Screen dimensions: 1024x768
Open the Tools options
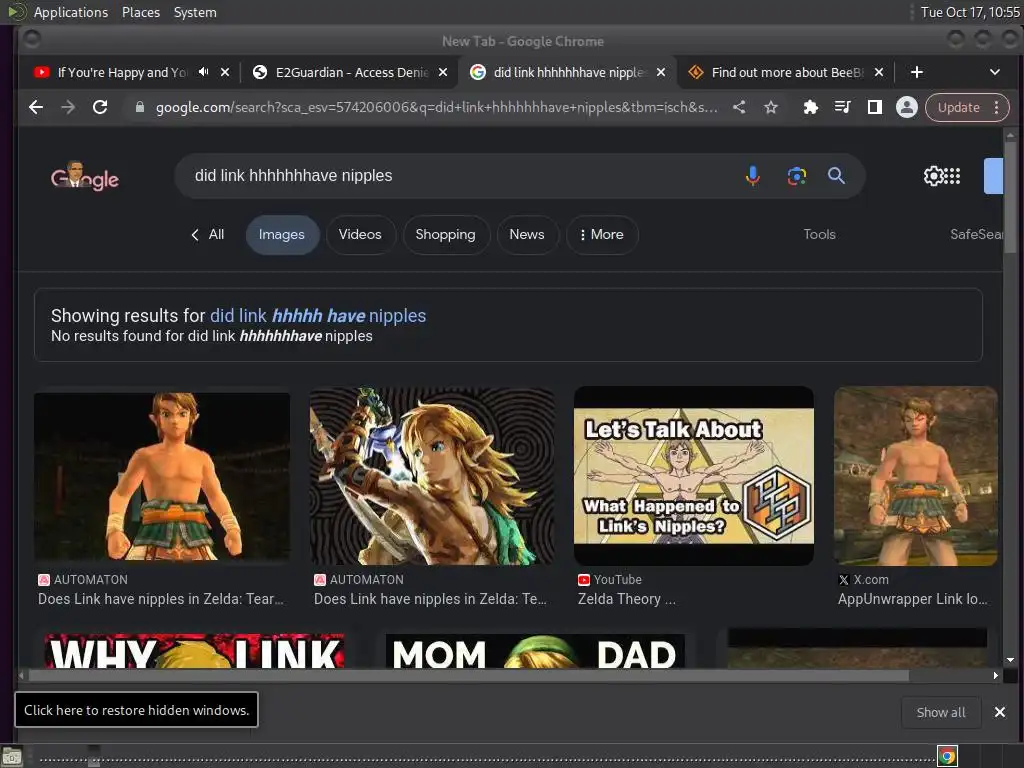(x=819, y=234)
